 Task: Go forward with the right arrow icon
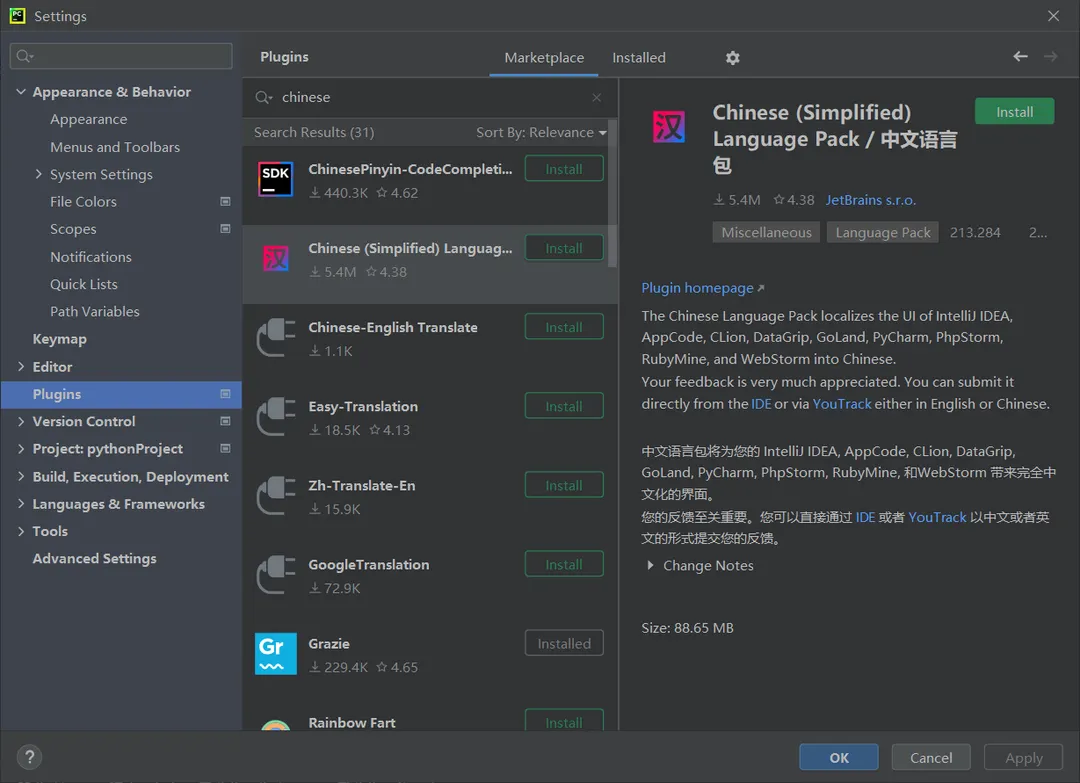1050,56
